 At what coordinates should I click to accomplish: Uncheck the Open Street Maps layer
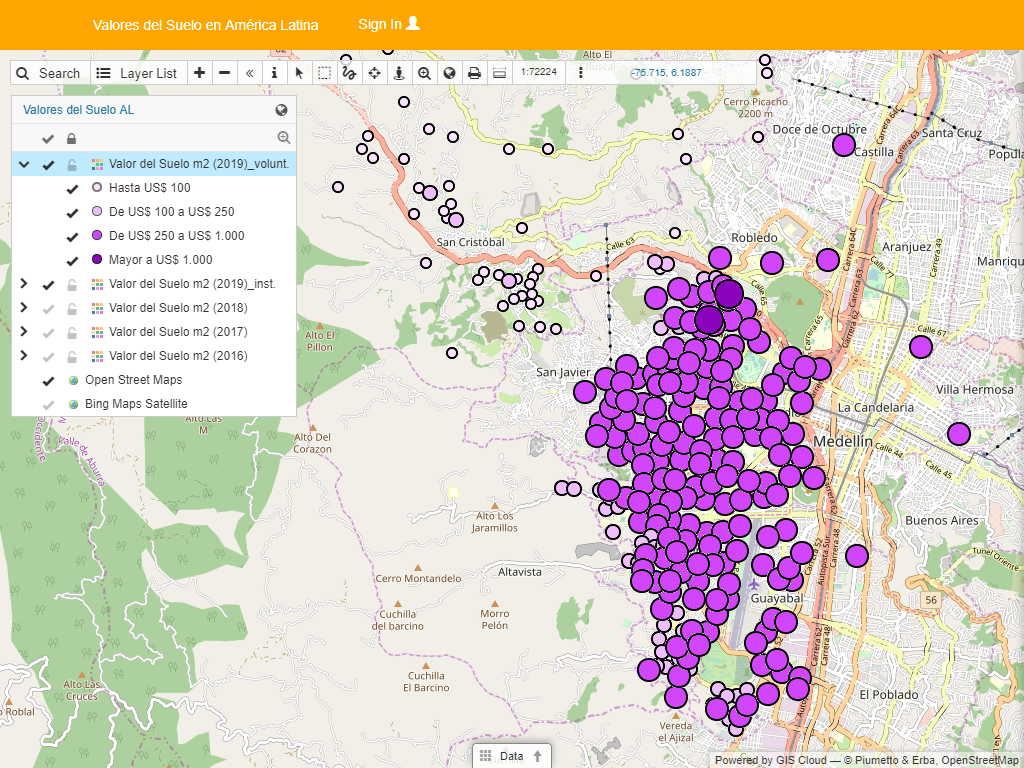tap(48, 380)
